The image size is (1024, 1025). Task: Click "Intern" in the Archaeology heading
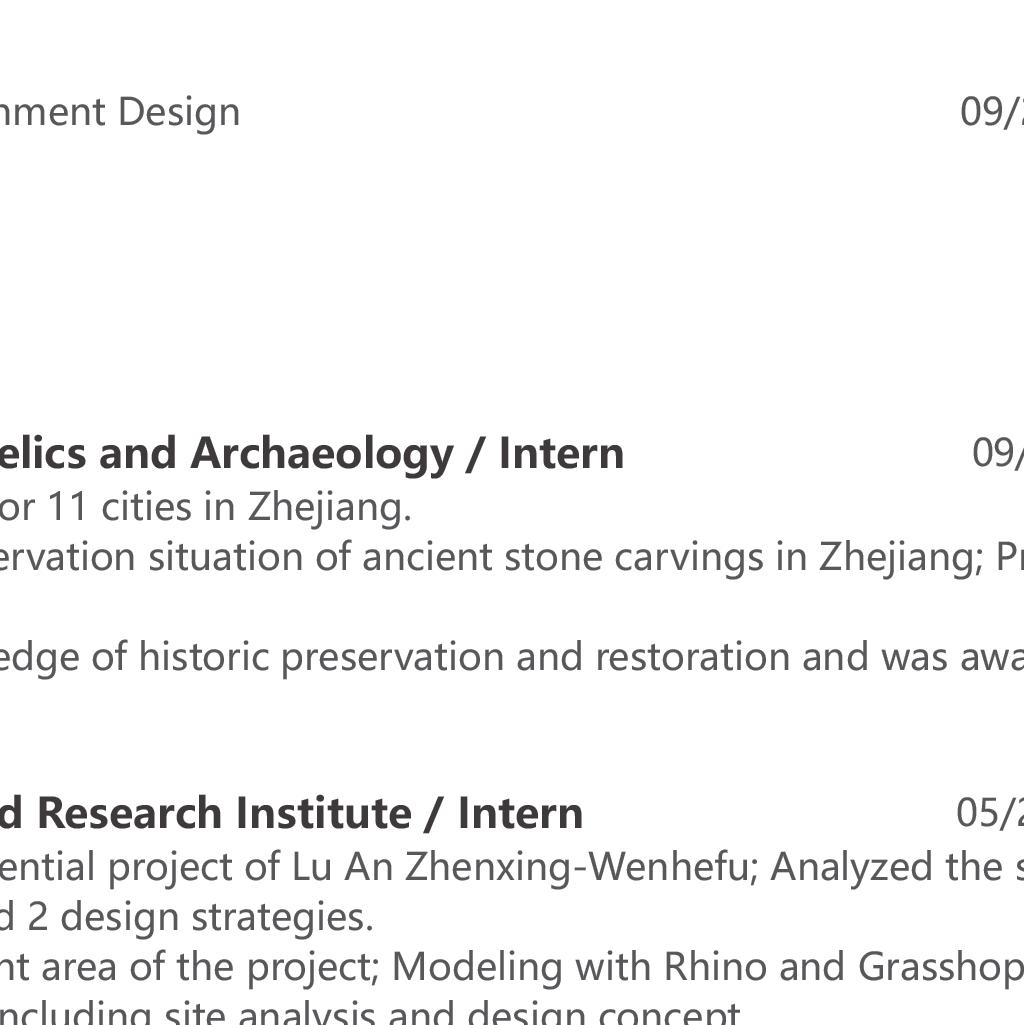[x=561, y=453]
